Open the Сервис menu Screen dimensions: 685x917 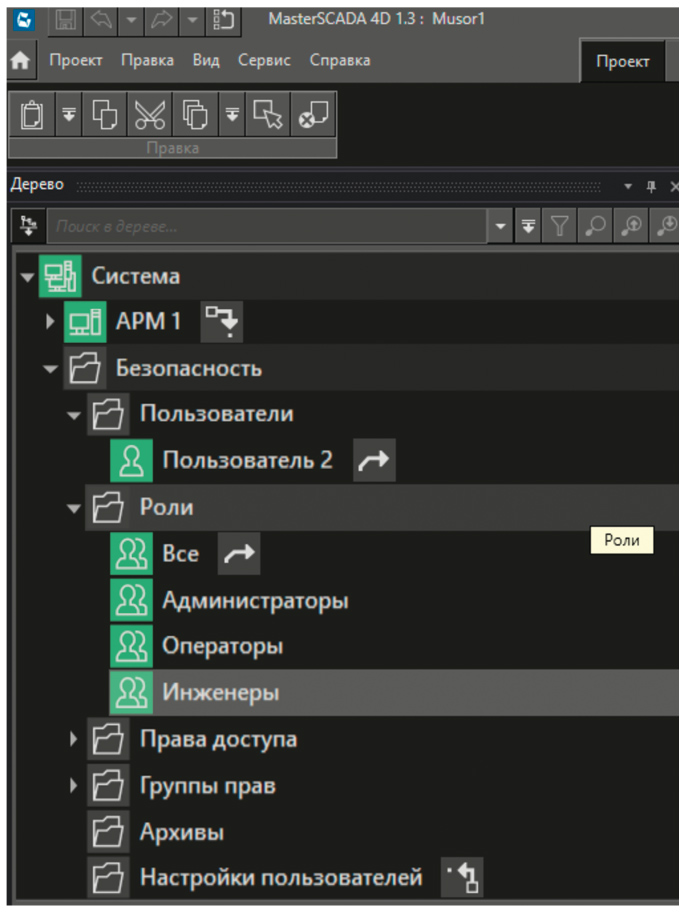(264, 60)
